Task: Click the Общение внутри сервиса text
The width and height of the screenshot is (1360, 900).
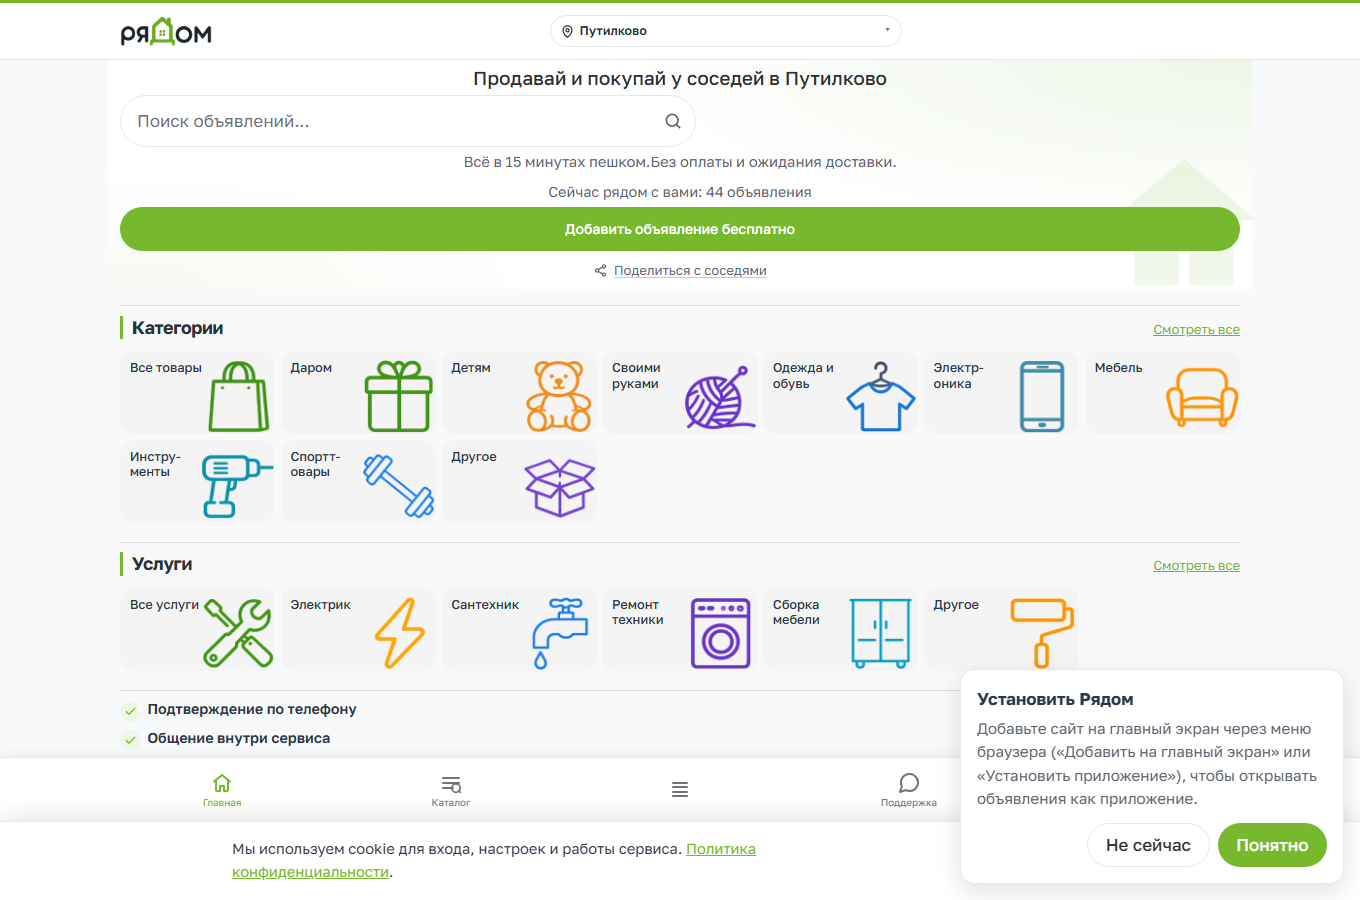Action: coord(239,738)
